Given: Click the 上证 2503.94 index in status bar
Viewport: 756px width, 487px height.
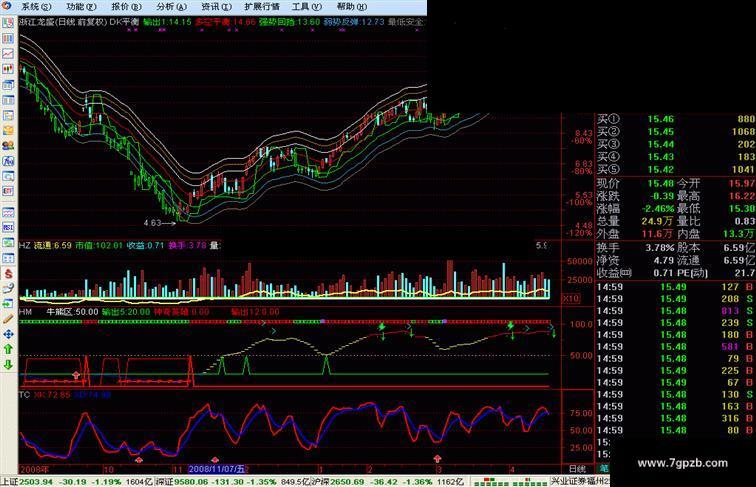Looking at the screenshot, I should click(77, 482).
